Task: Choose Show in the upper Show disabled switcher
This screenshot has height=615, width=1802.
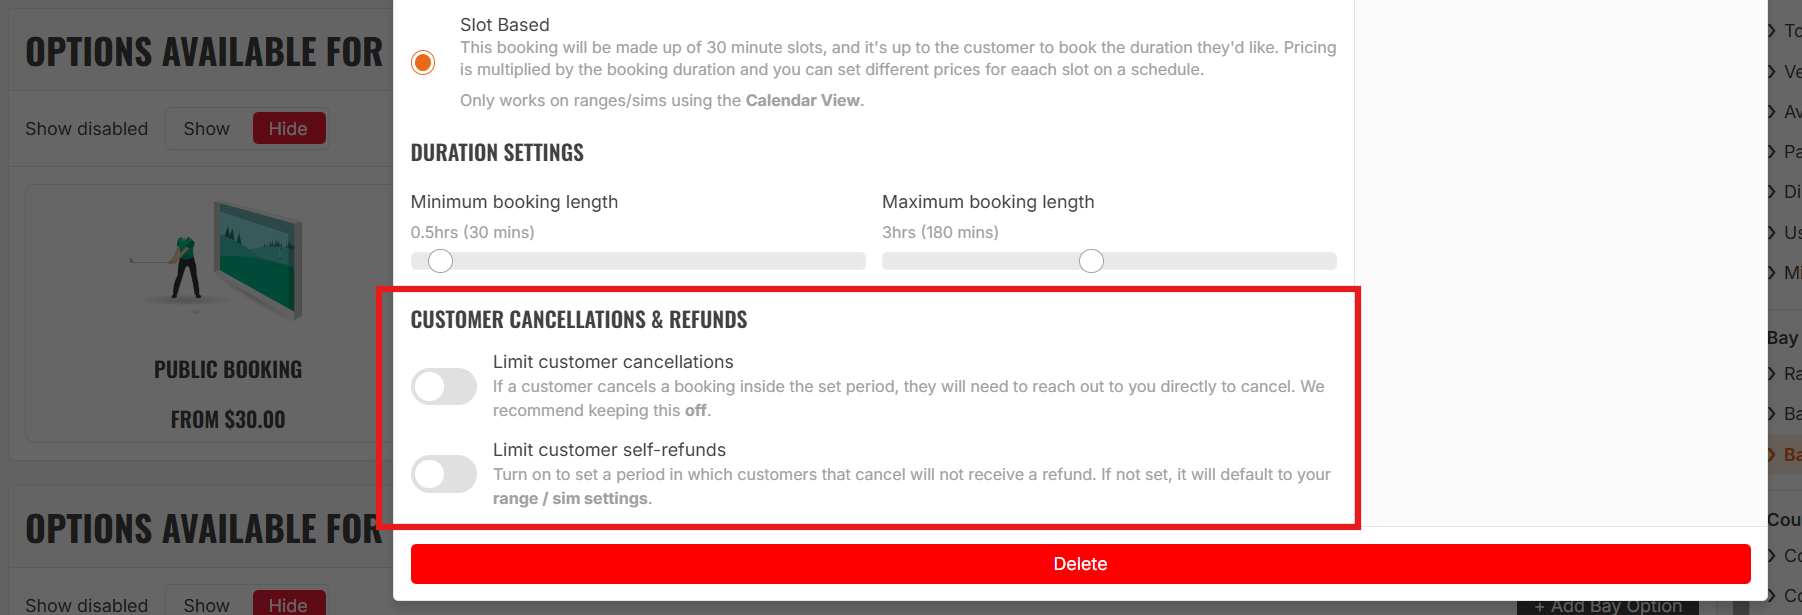Action: 207,129
